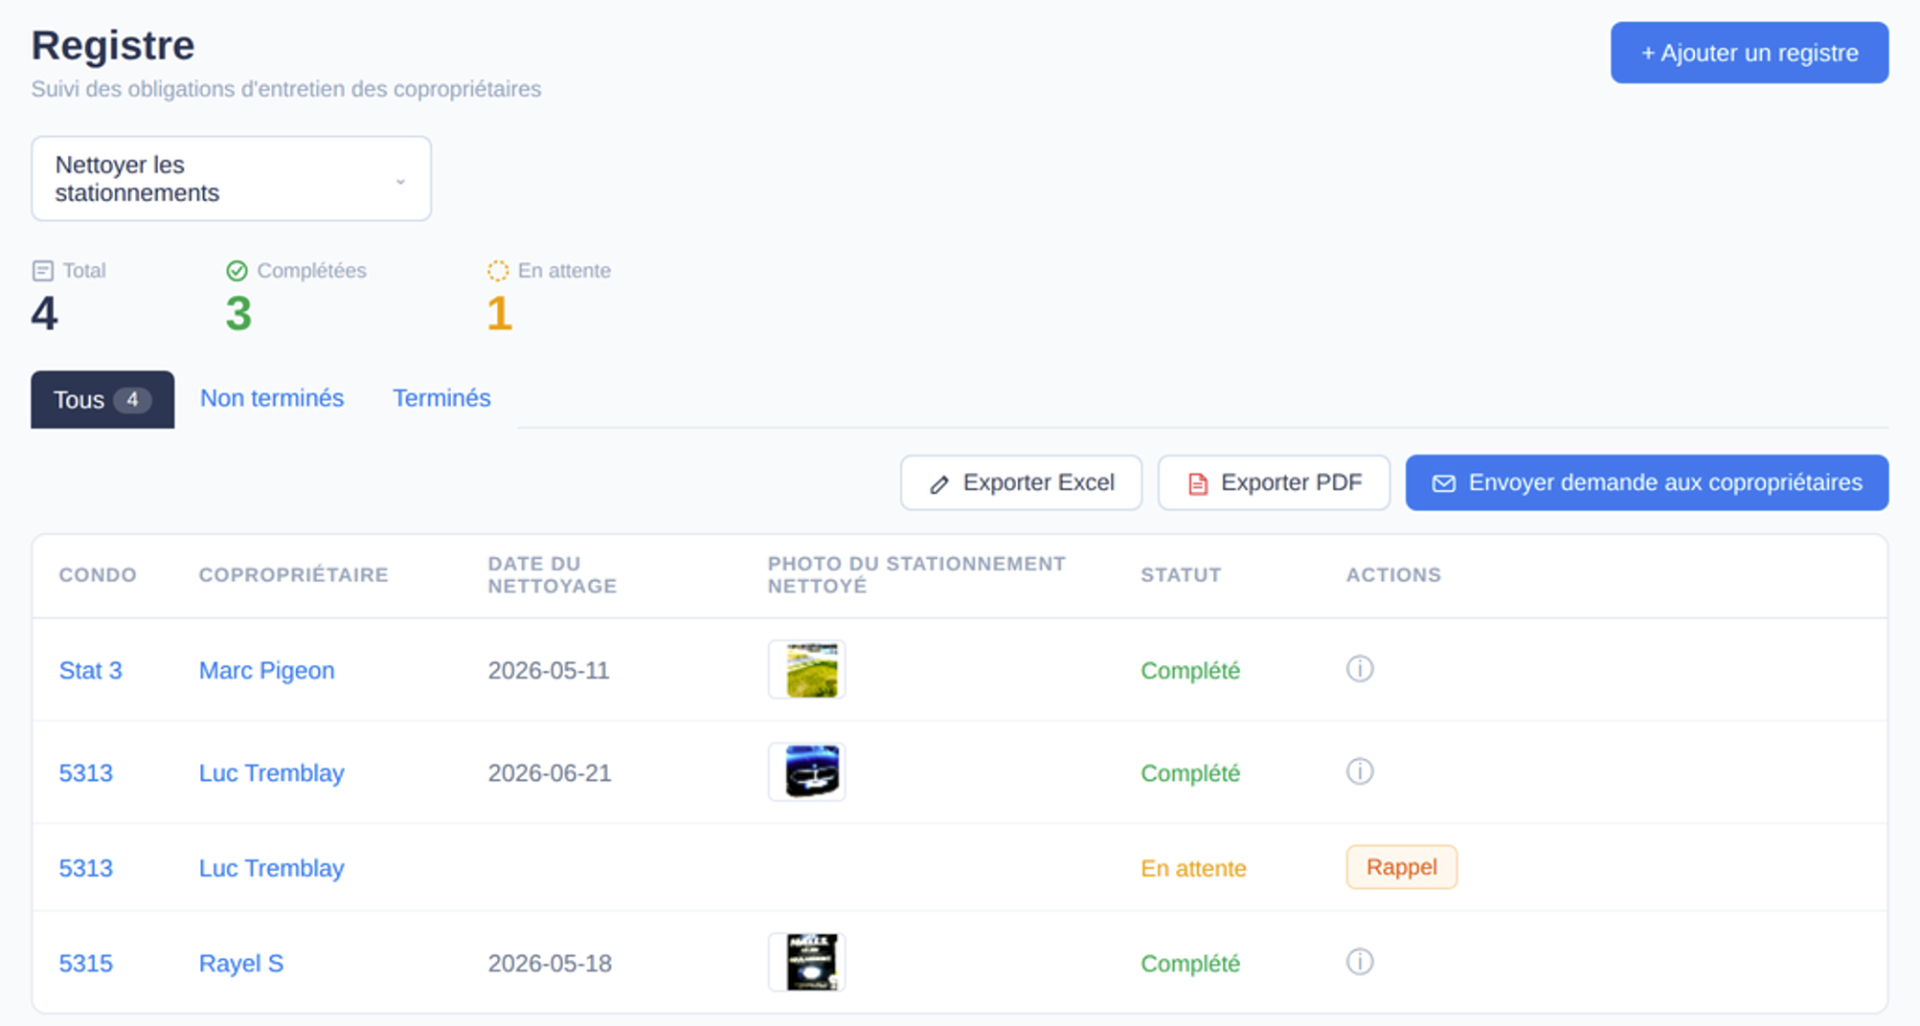The width and height of the screenshot is (1920, 1026).
Task: Click the STATUT column header
Action: click(1180, 575)
